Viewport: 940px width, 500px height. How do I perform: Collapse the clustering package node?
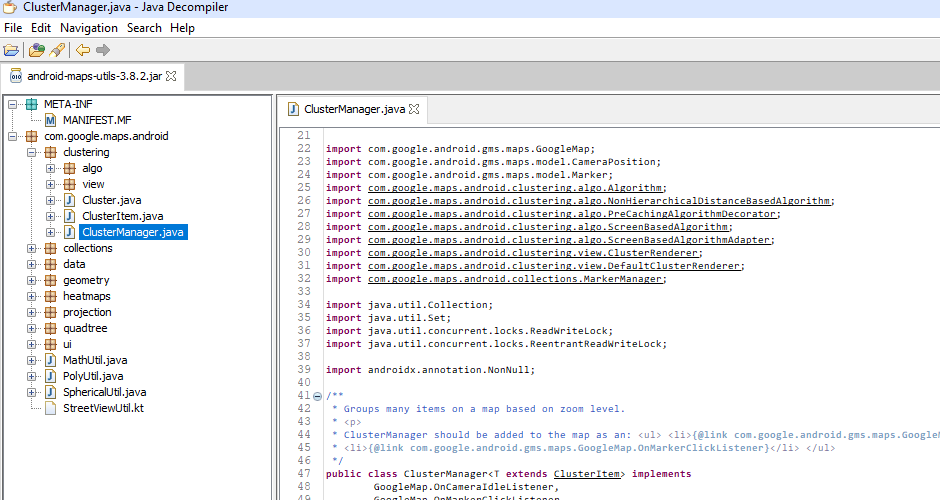pos(31,152)
